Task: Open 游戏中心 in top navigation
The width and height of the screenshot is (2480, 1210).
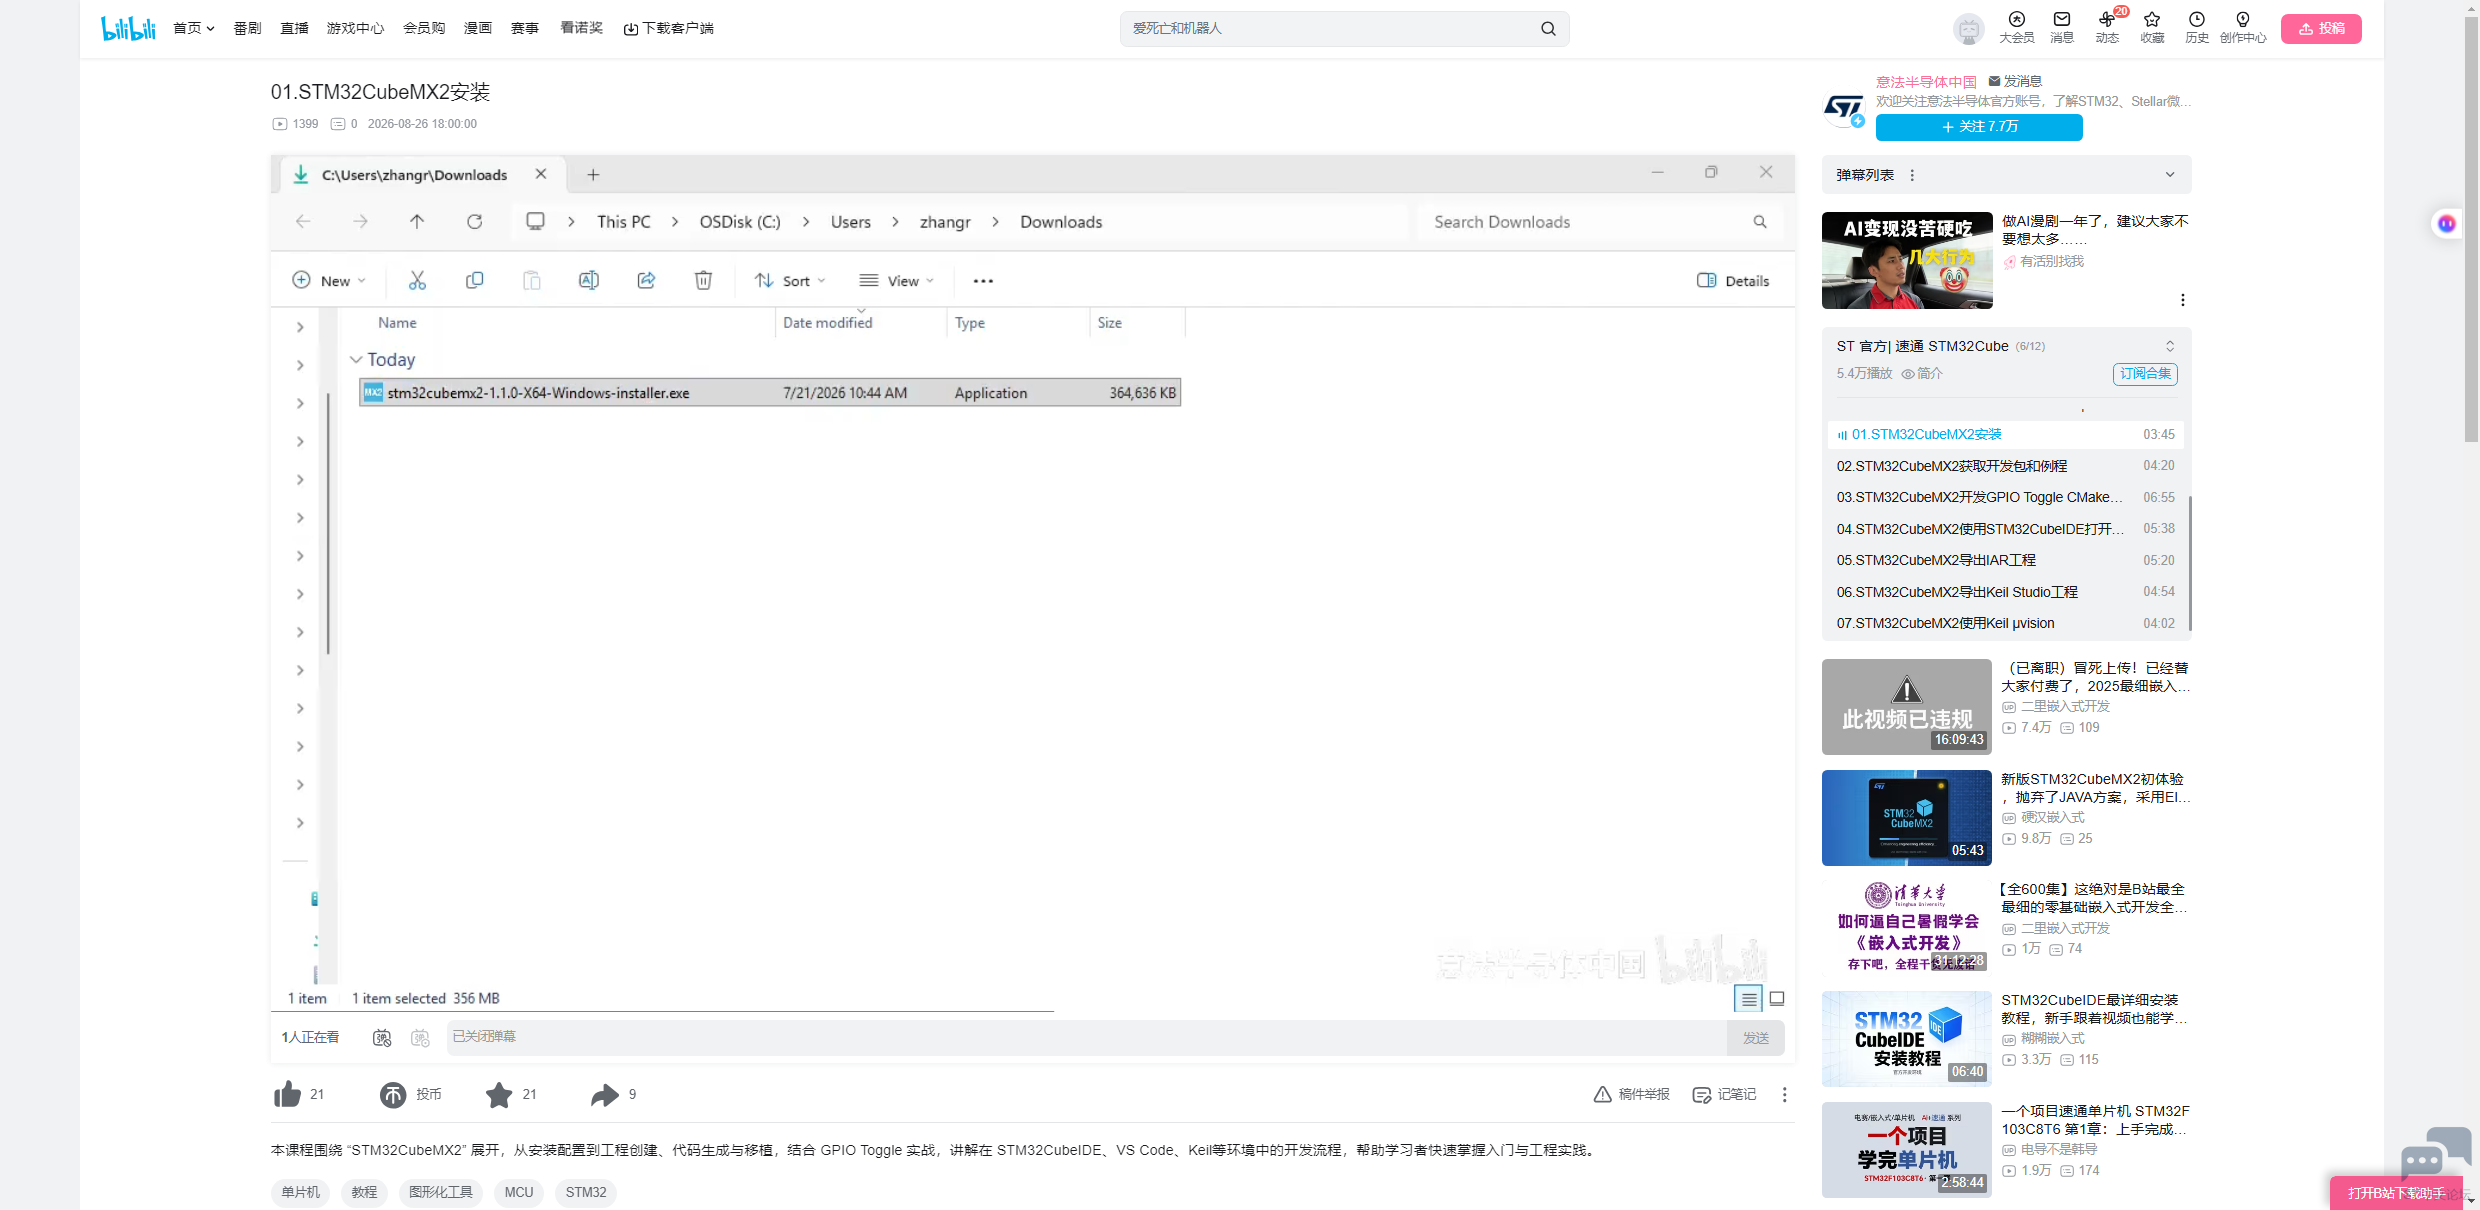Action: (355, 28)
